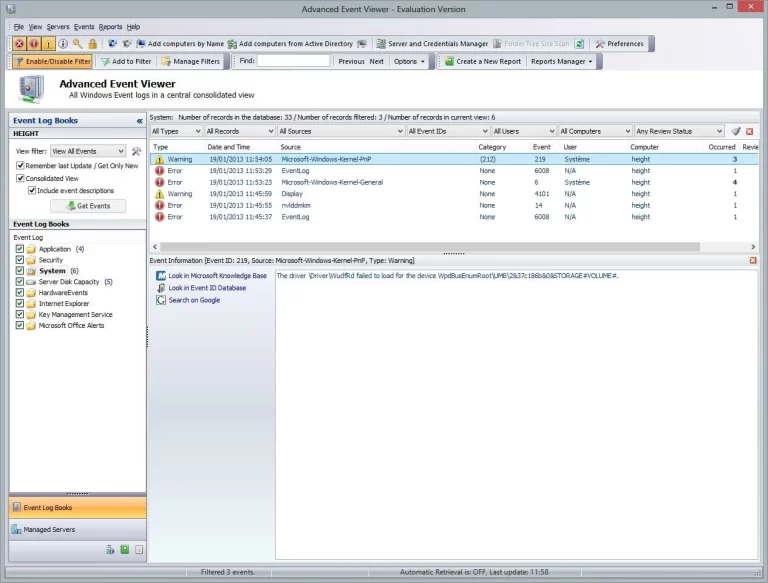The image size is (768, 583).
Task: Click Create a New Report
Action: click(483, 61)
